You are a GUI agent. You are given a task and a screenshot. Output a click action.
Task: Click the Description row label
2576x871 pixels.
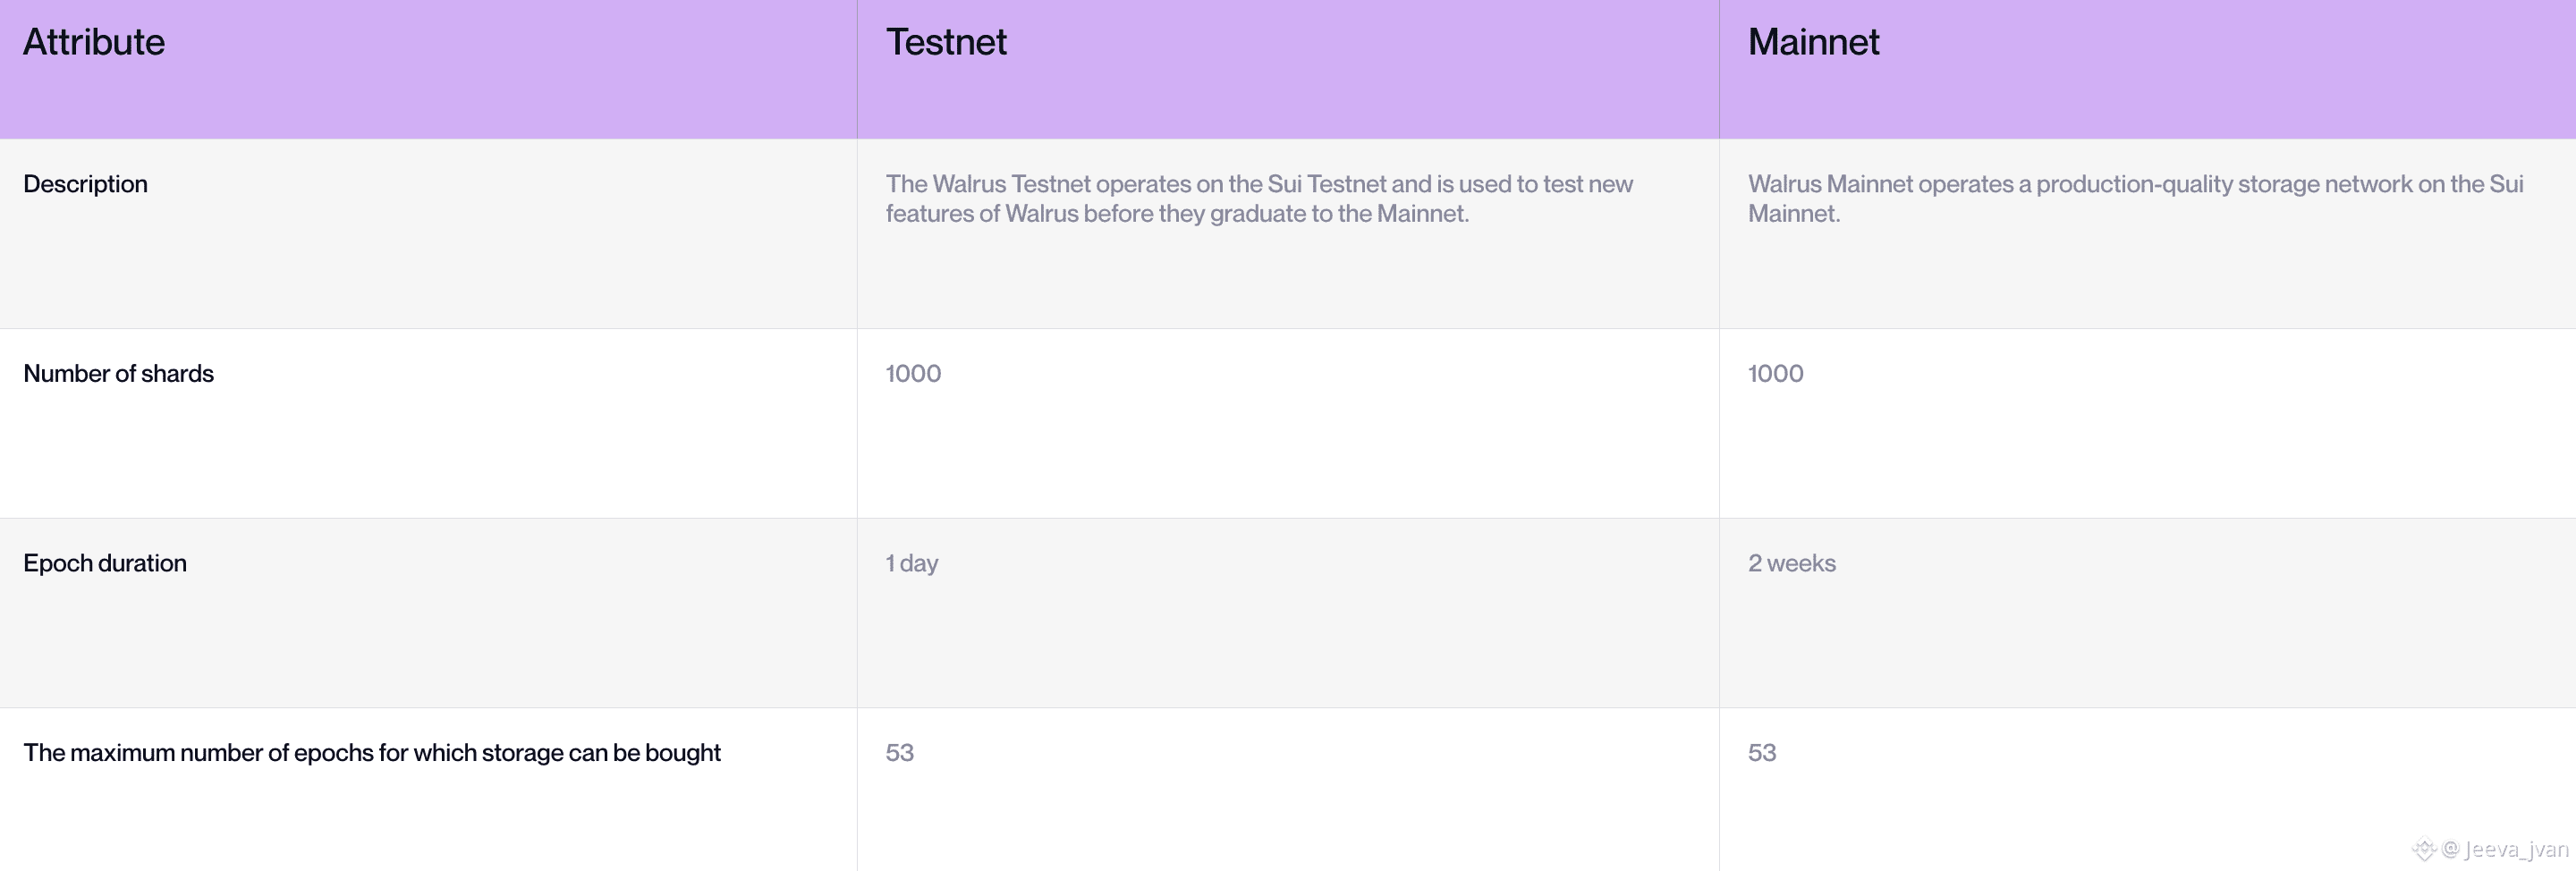(85, 184)
